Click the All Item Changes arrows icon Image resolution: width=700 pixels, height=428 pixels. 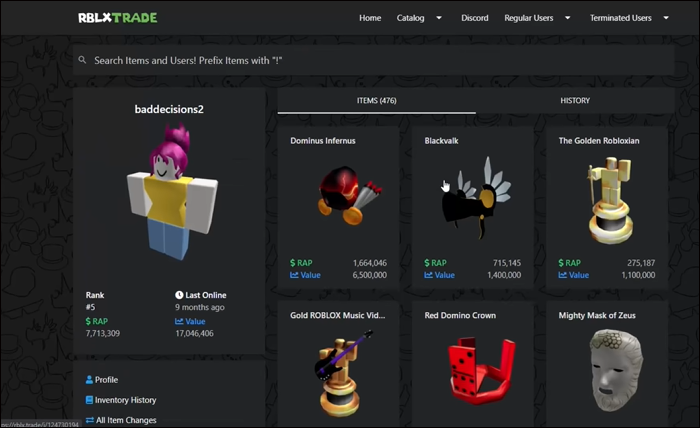tap(90, 420)
